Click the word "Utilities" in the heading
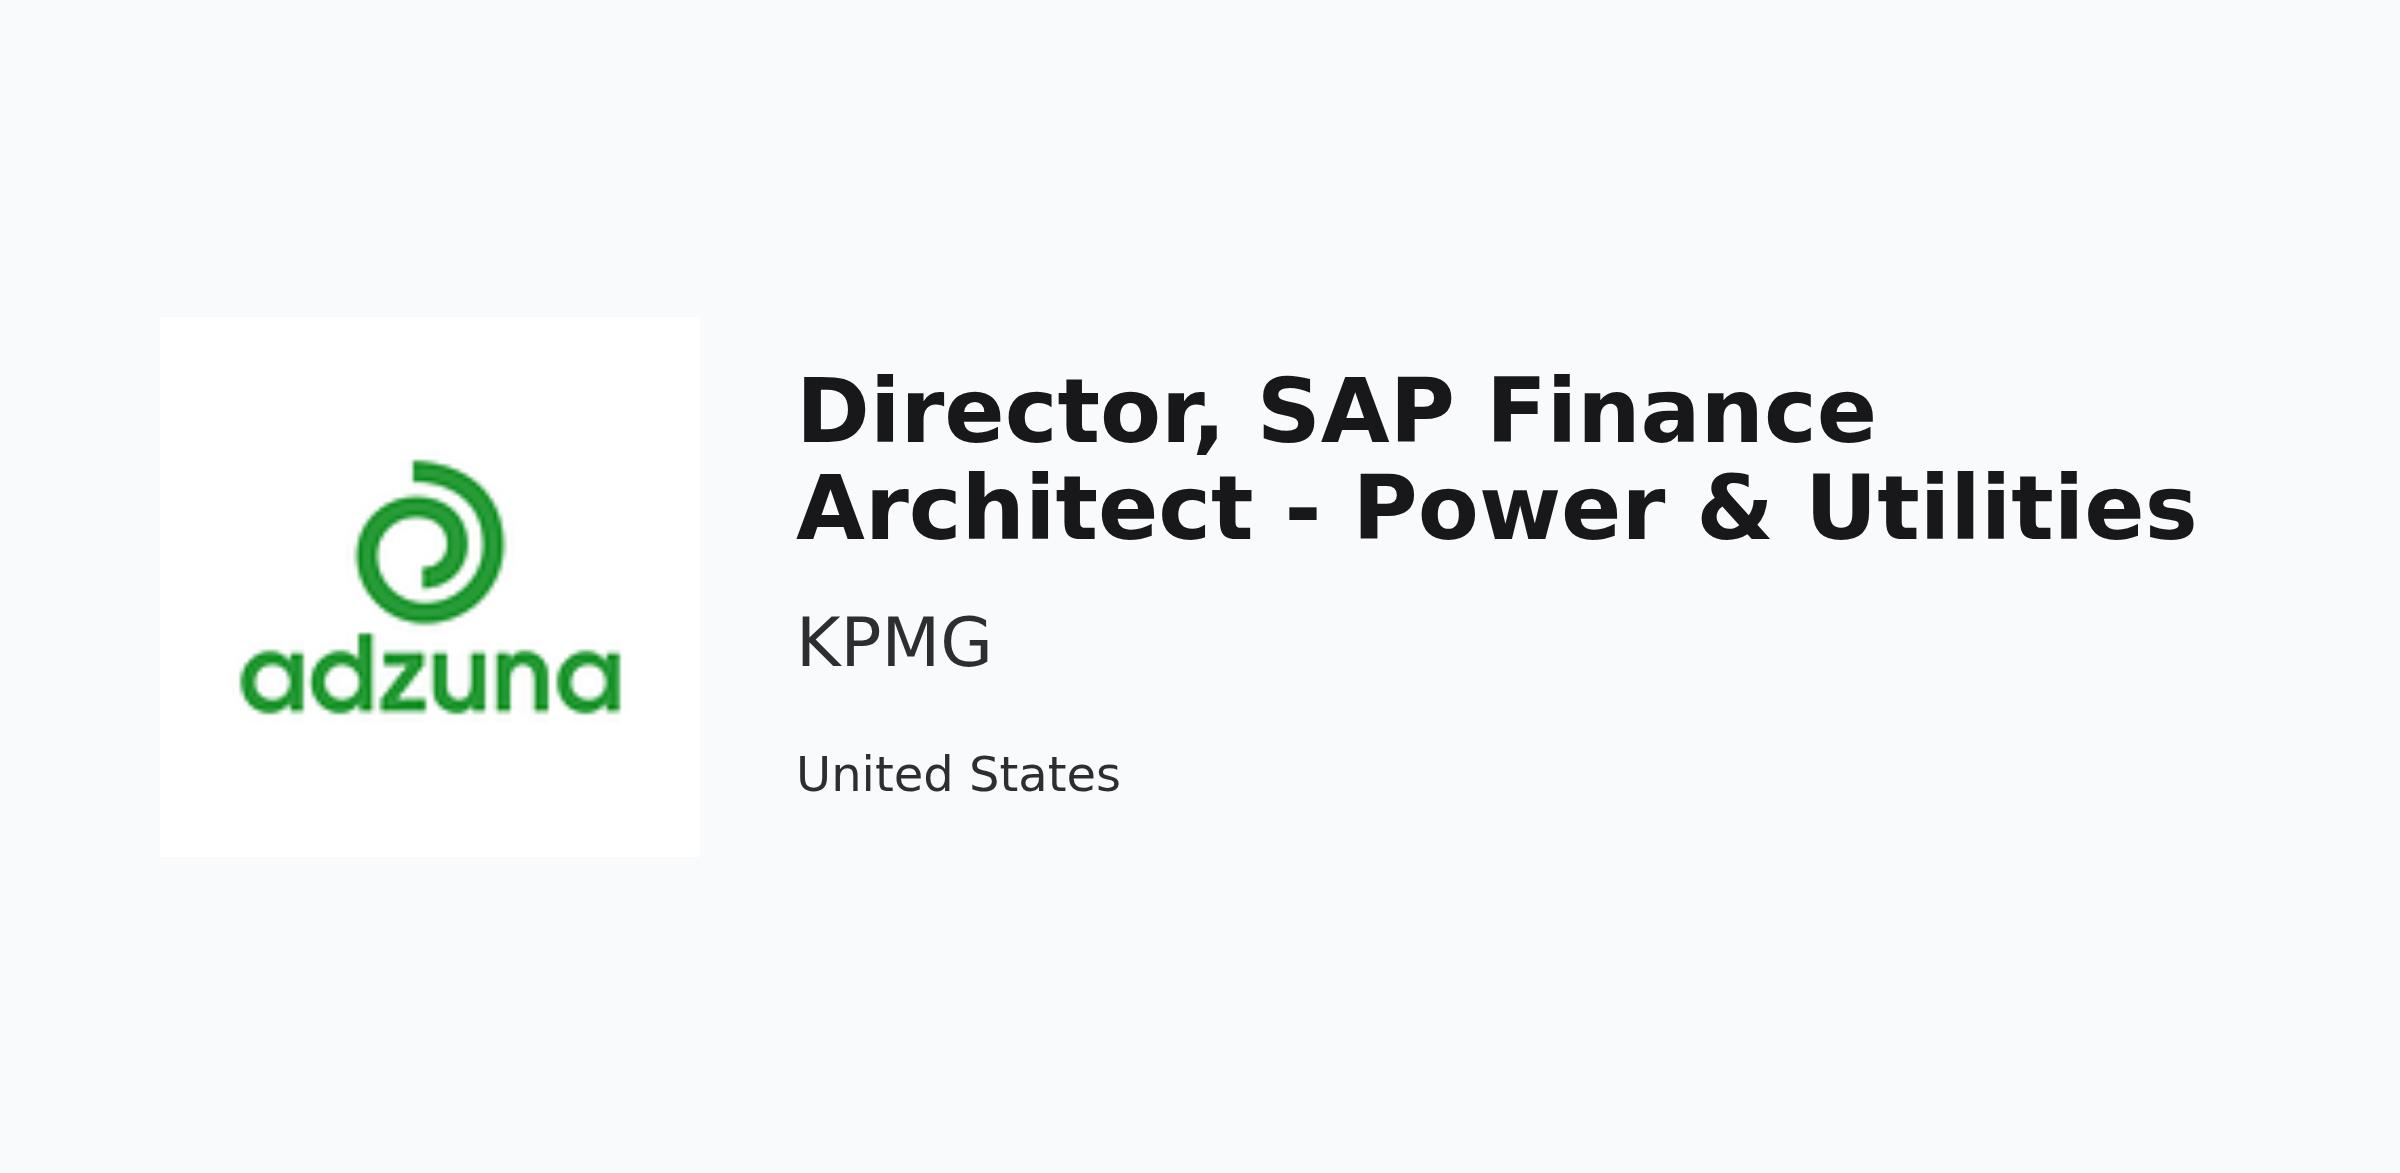Screen dimensions: 2400x1173 [x=2001, y=508]
